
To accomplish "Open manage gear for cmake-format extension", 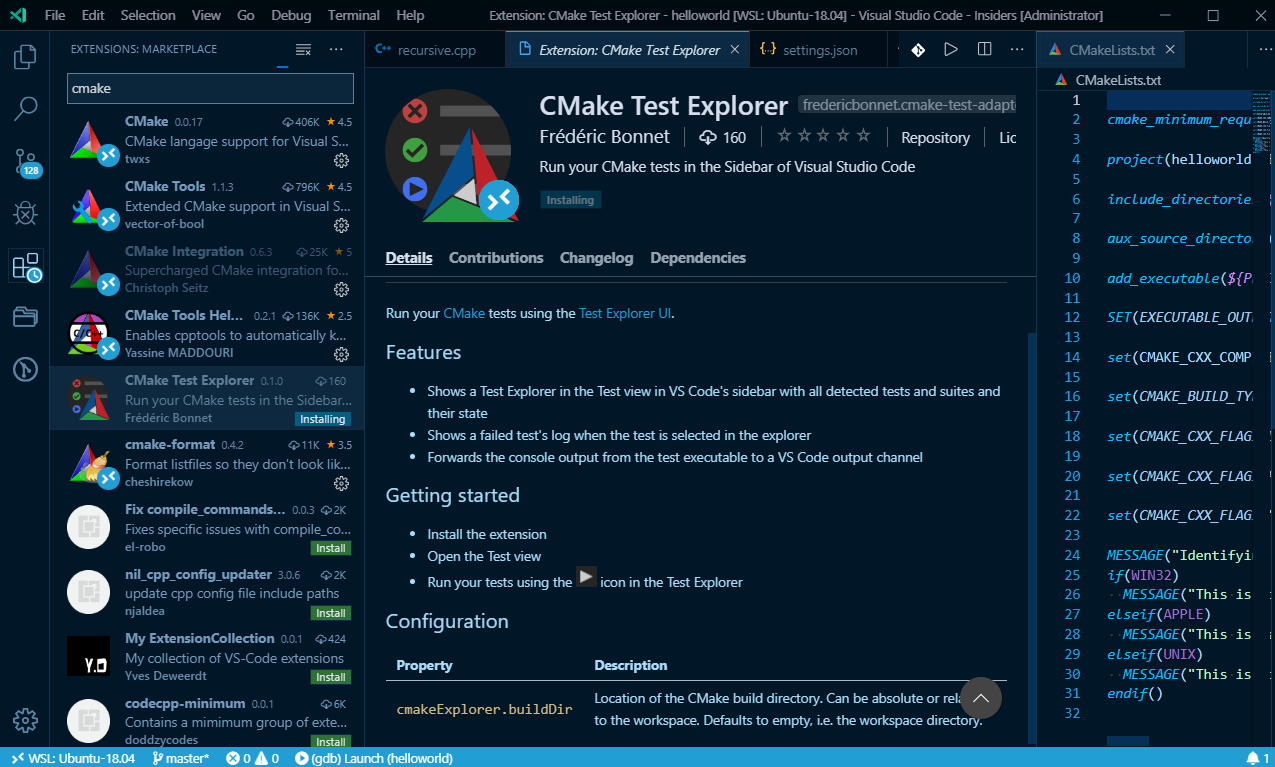I will 341,483.
